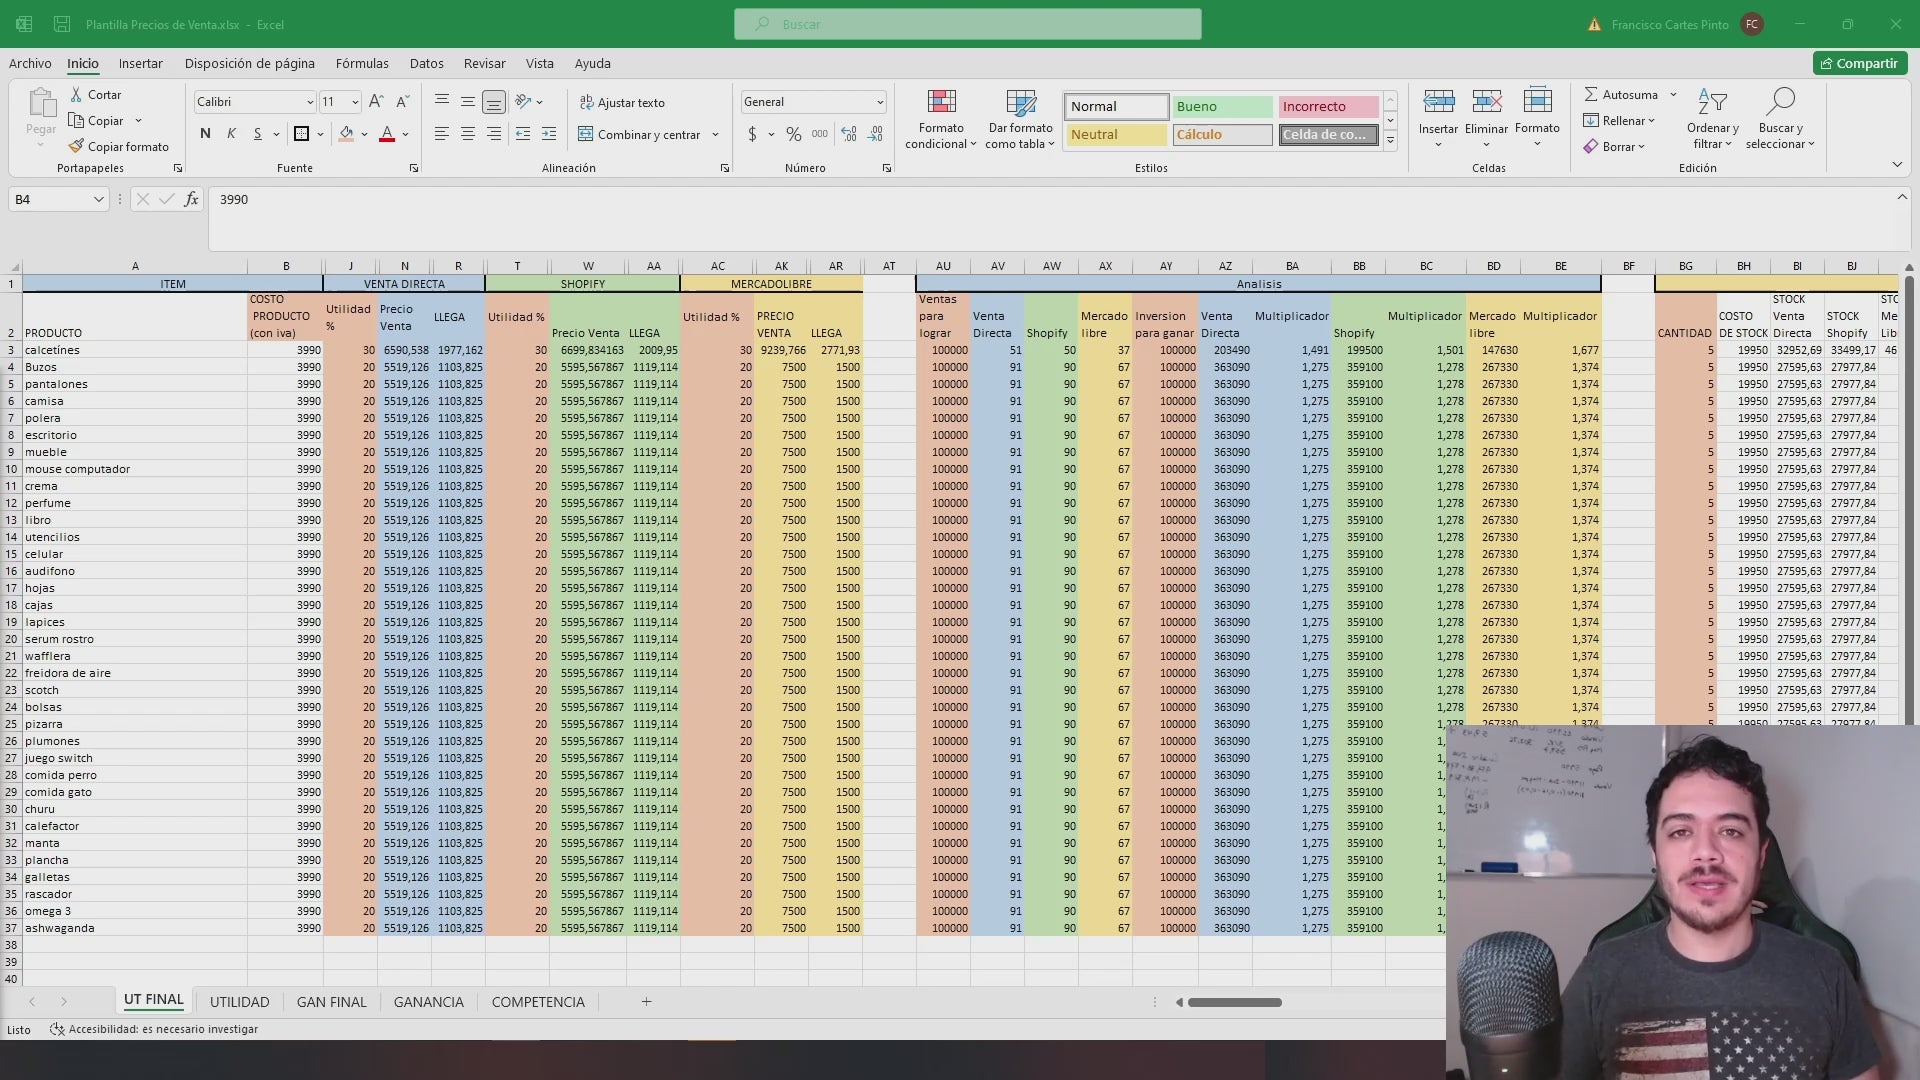Apply the Bueno cell style swatch

pos(1222,106)
